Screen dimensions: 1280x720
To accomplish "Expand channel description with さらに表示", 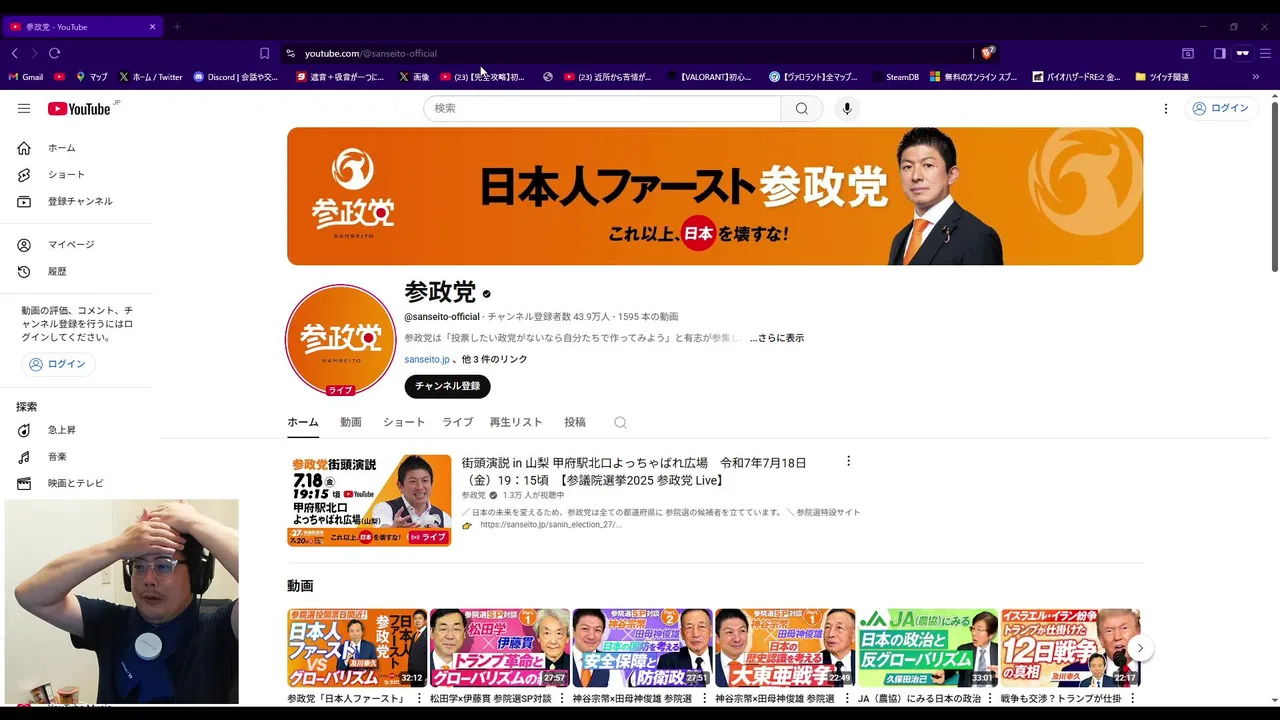I will click(777, 338).
